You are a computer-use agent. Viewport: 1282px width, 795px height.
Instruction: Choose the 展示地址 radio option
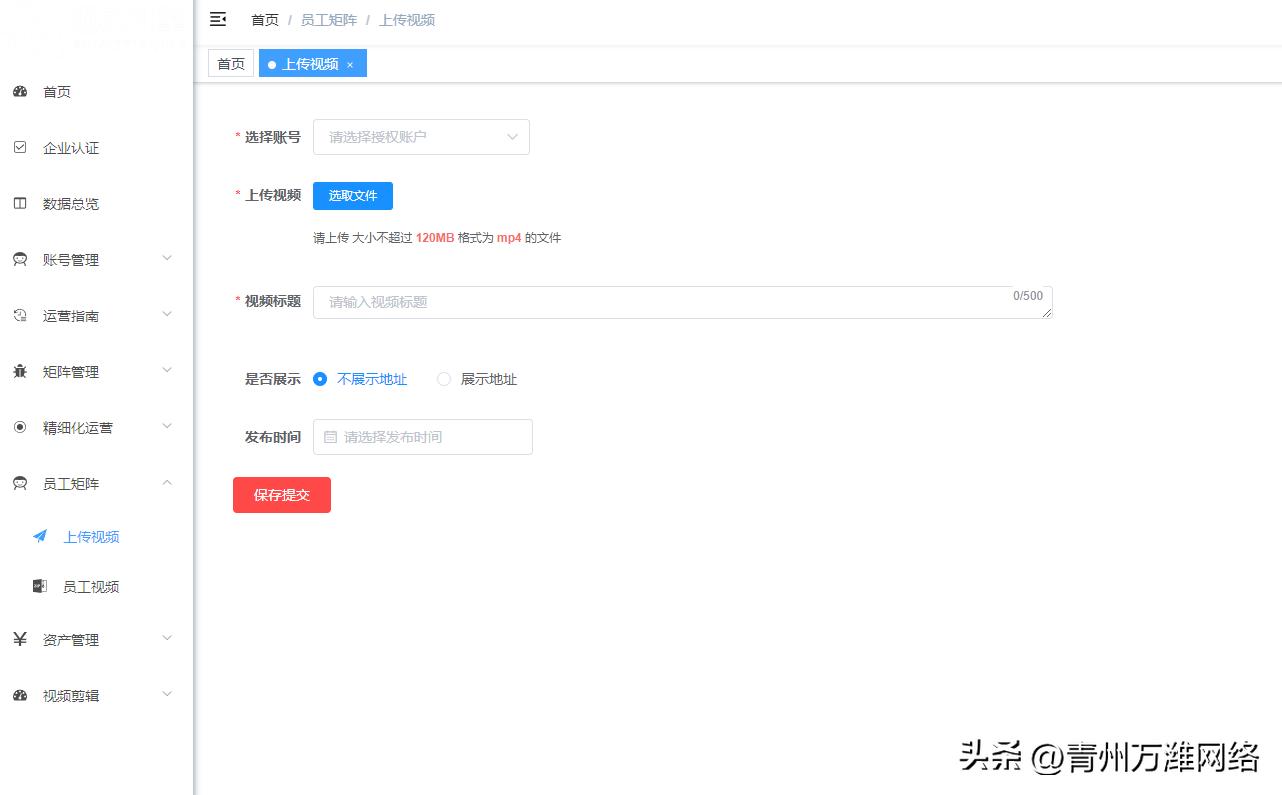pos(443,379)
